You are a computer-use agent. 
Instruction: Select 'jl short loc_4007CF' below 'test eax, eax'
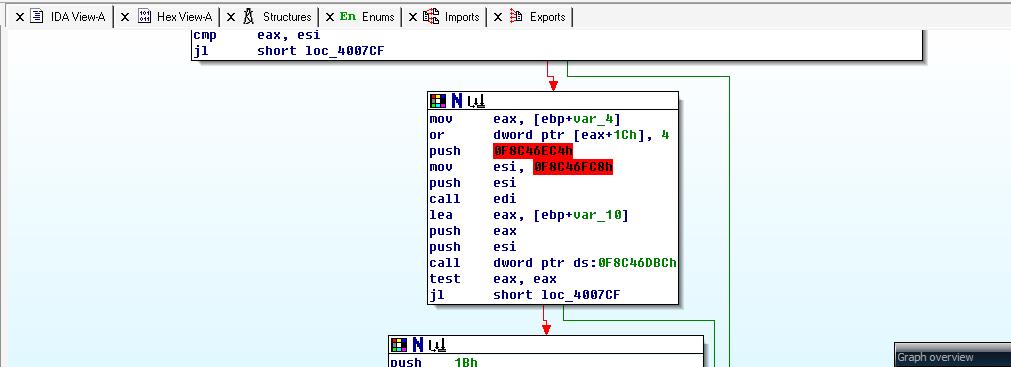click(525, 295)
